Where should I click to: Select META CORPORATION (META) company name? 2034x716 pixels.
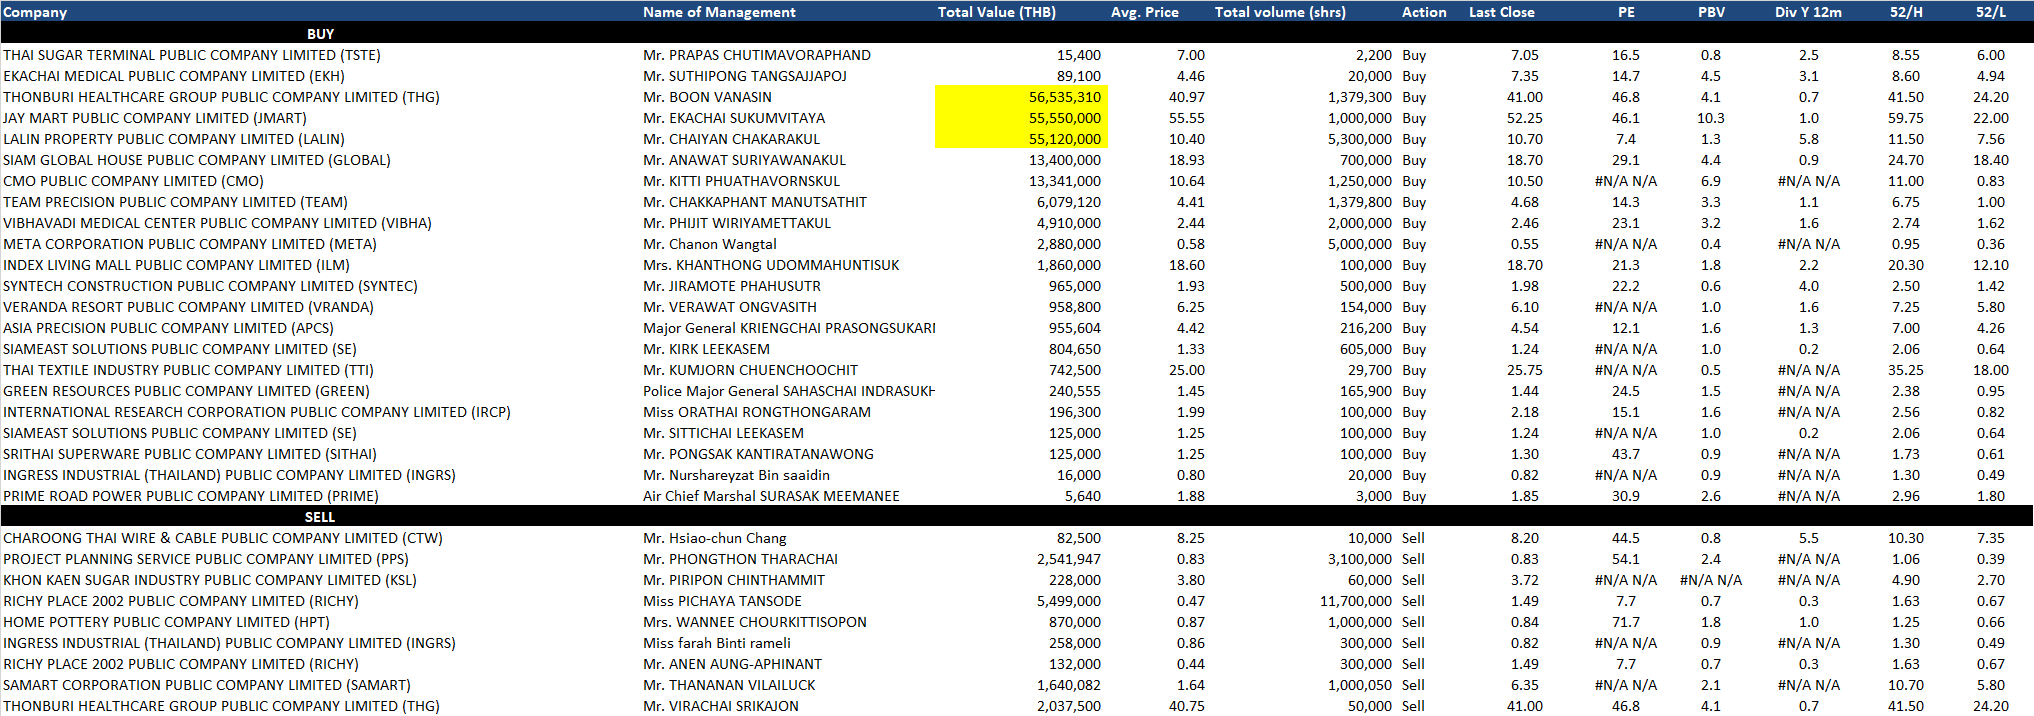190,244
